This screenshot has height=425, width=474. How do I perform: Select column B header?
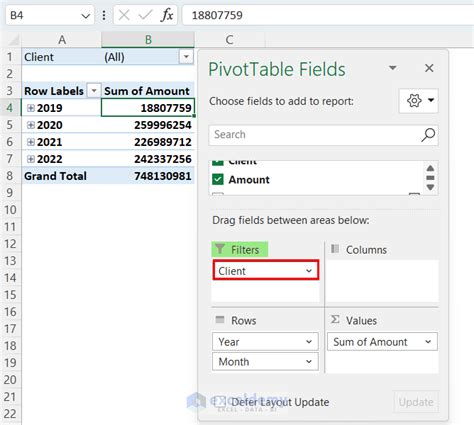[x=148, y=40]
